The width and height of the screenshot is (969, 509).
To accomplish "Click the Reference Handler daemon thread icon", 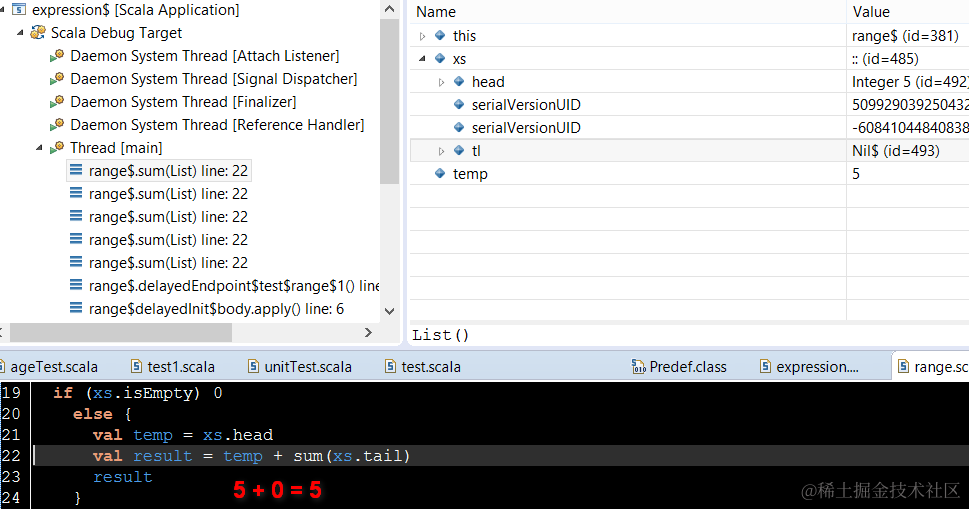I will (57, 124).
